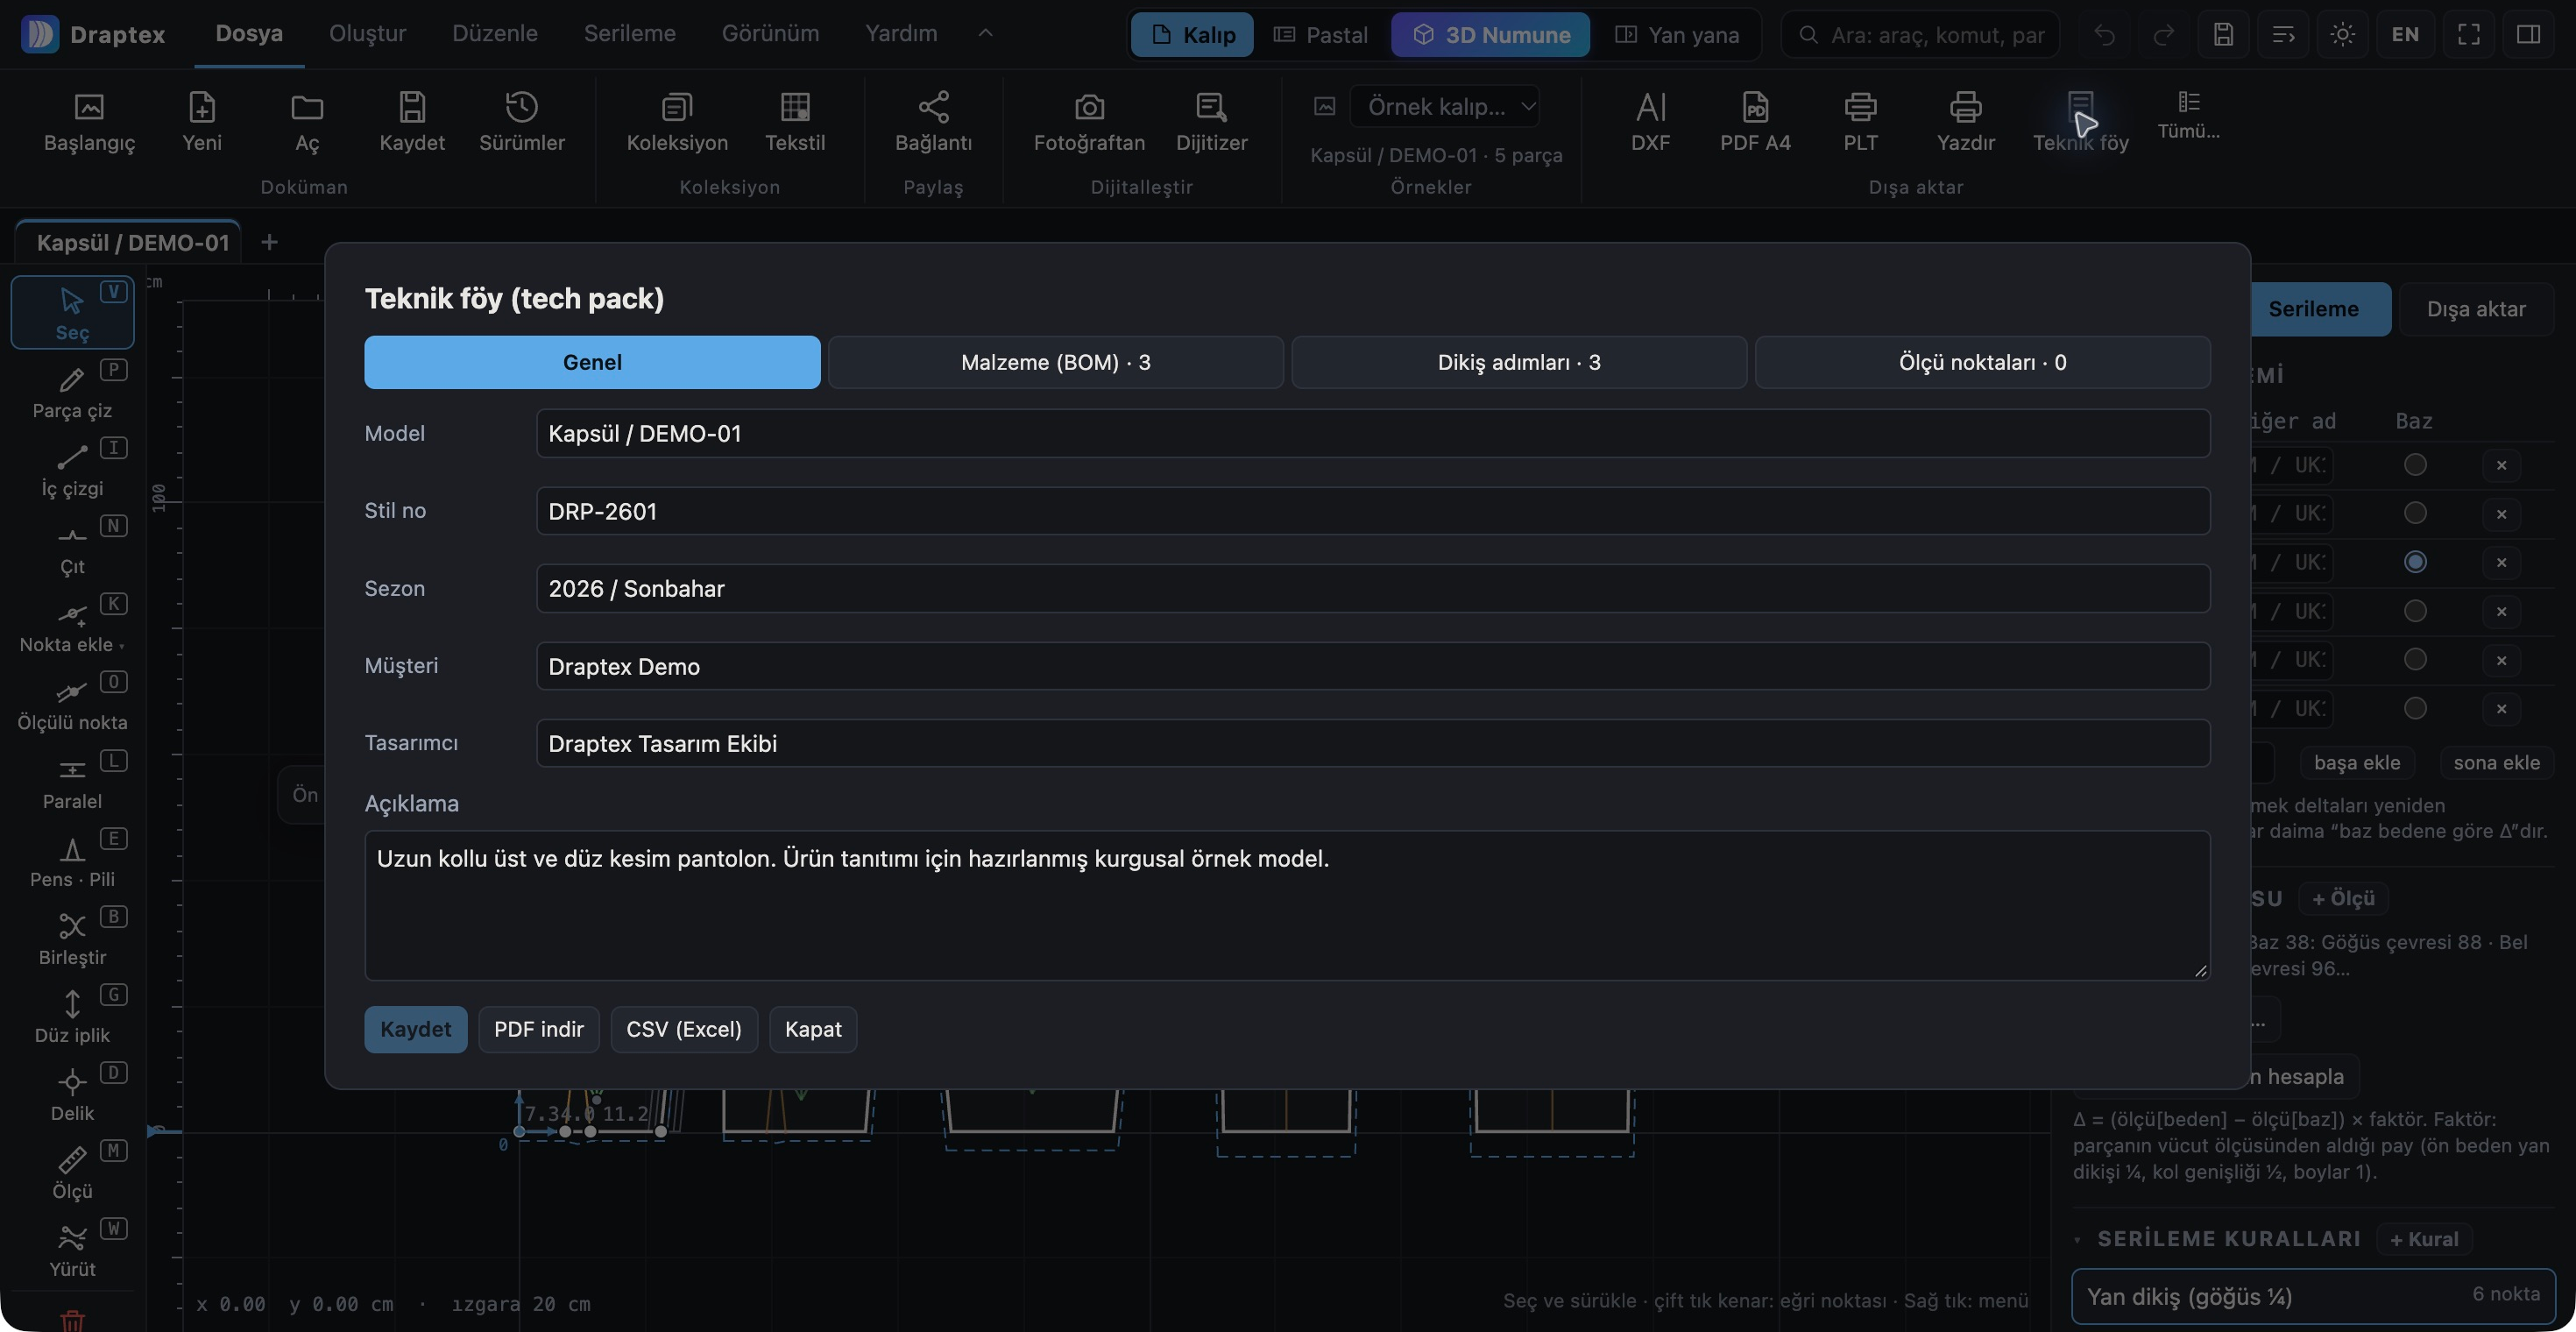Open the Tekstil fabric library
Image resolution: width=2576 pixels, height=1332 pixels.
click(x=795, y=121)
